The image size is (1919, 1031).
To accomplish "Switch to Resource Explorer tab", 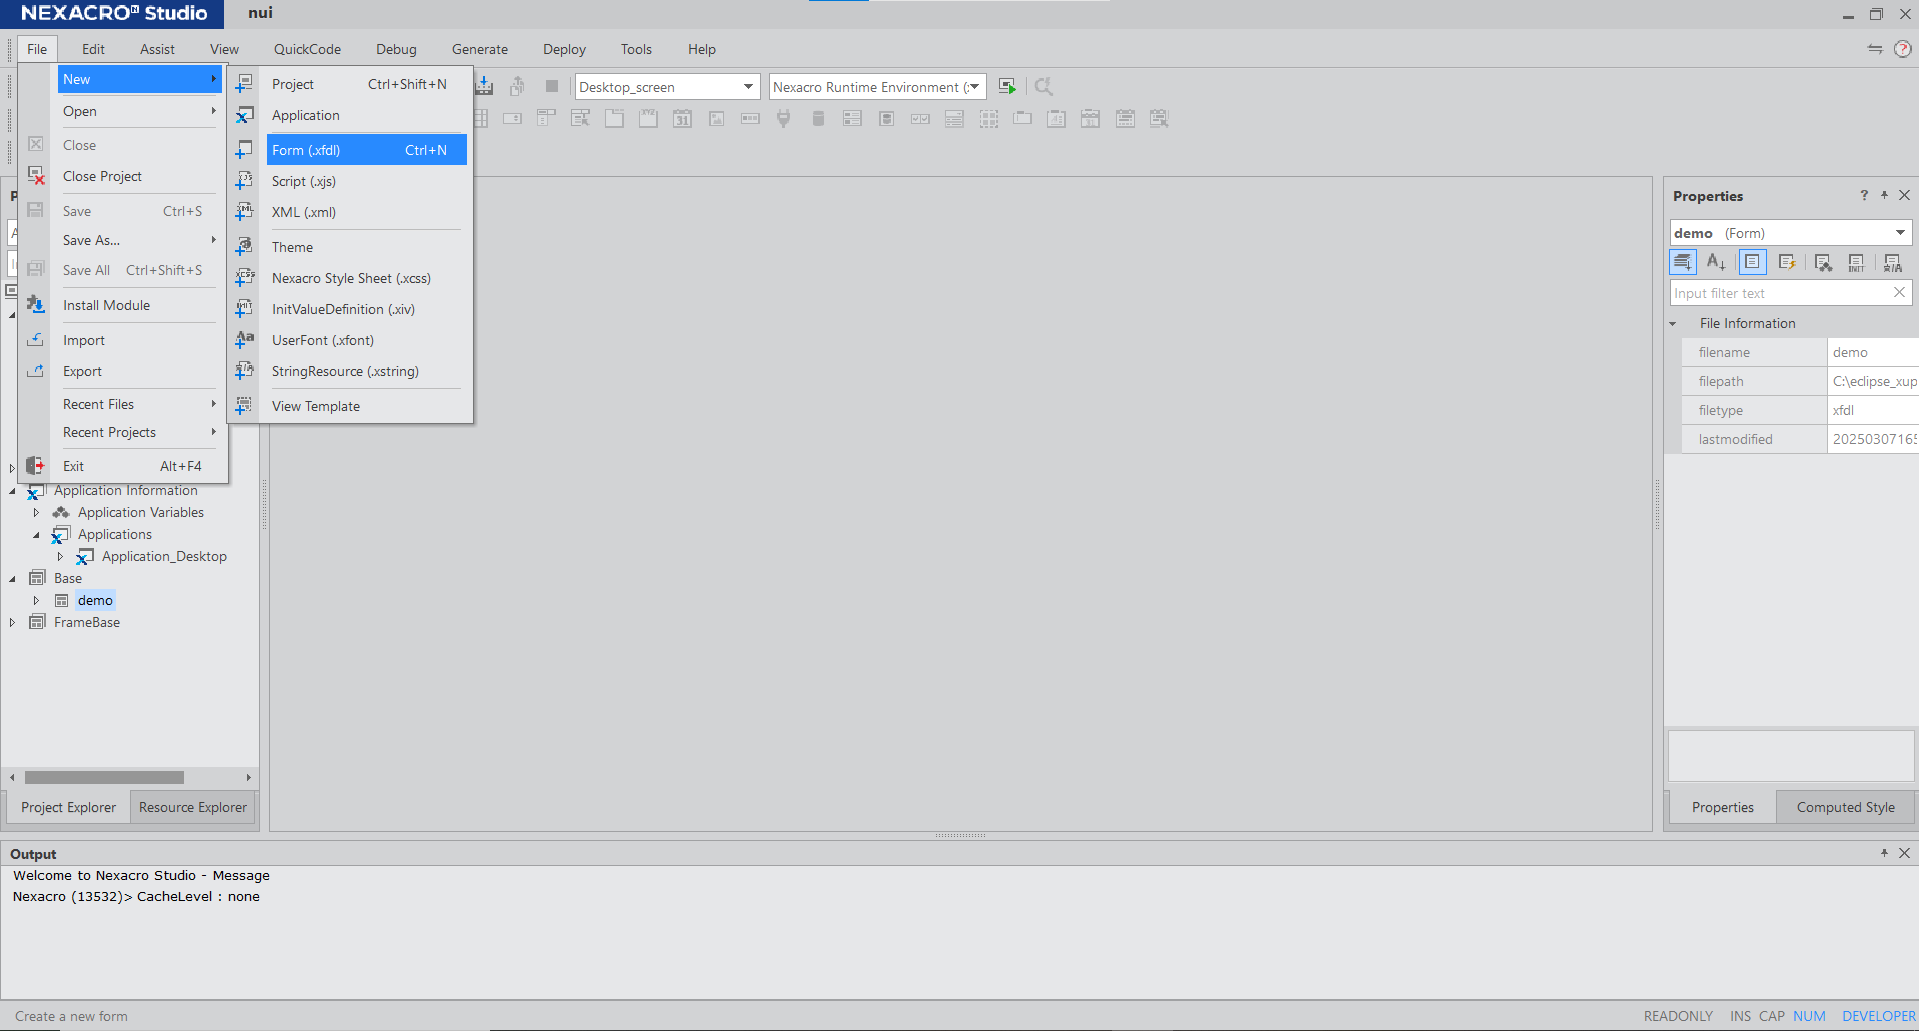I will click(x=192, y=807).
